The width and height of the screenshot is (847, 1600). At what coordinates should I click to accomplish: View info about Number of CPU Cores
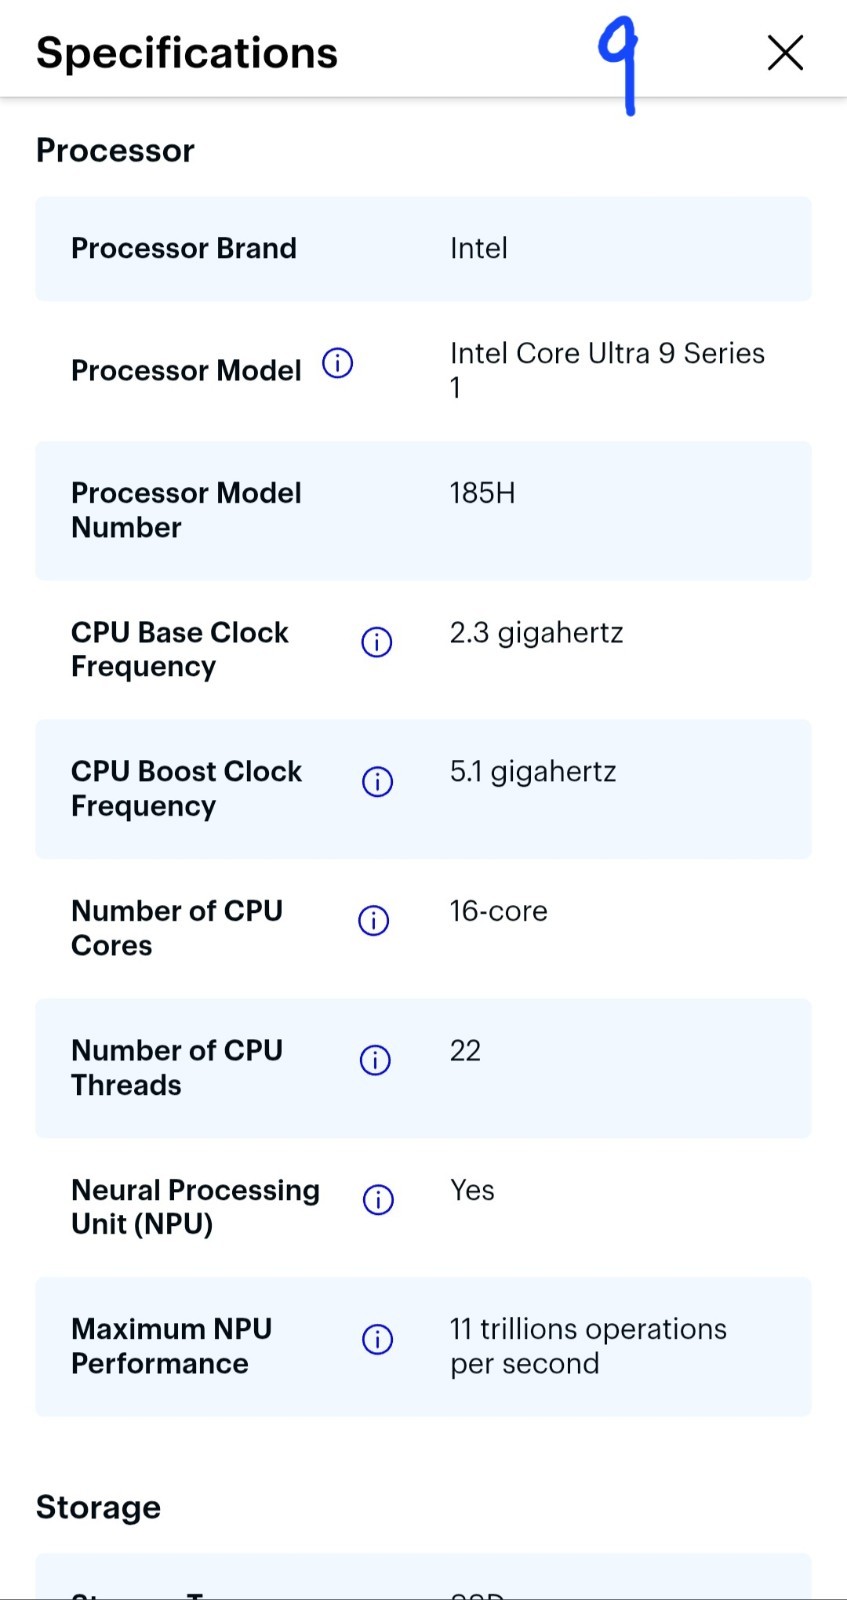pos(374,920)
